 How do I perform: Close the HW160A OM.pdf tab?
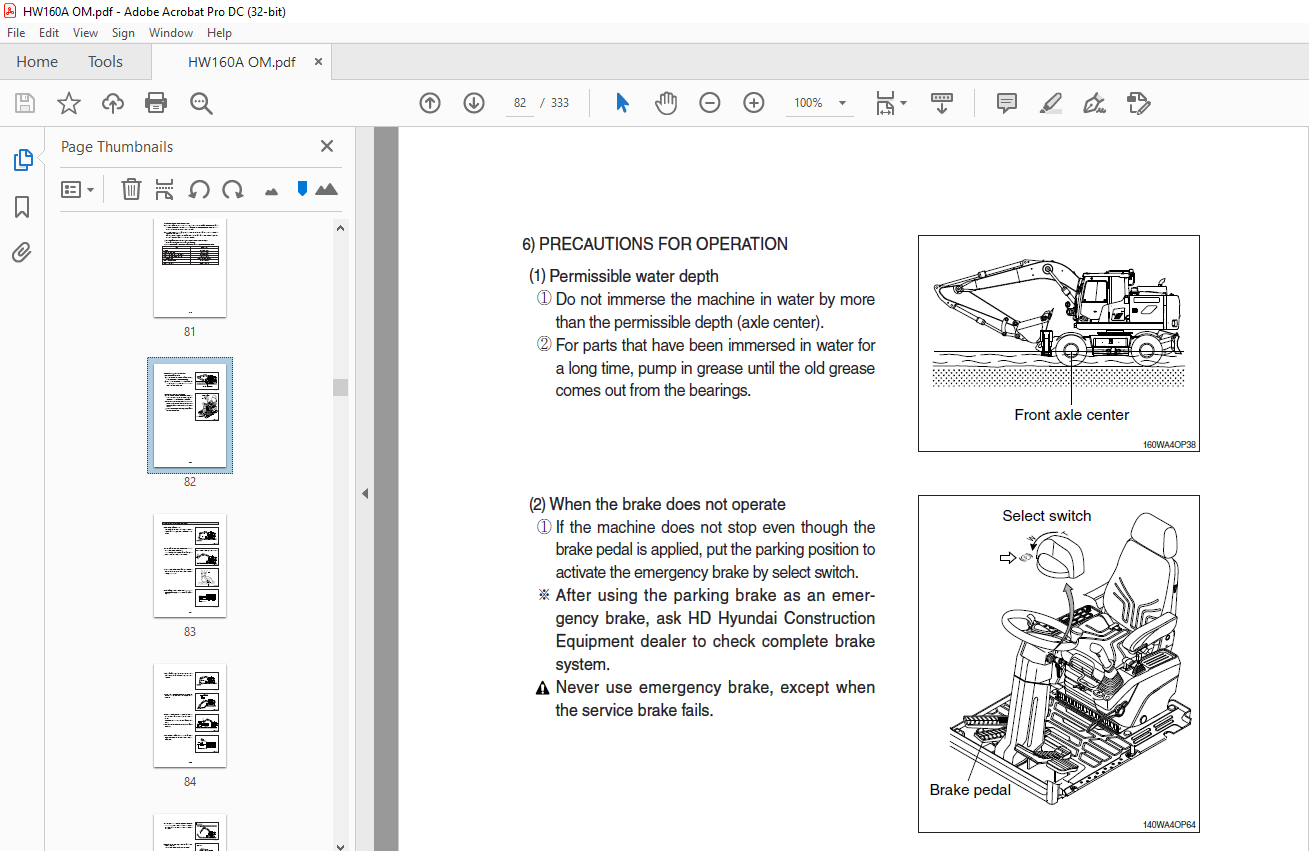318,62
